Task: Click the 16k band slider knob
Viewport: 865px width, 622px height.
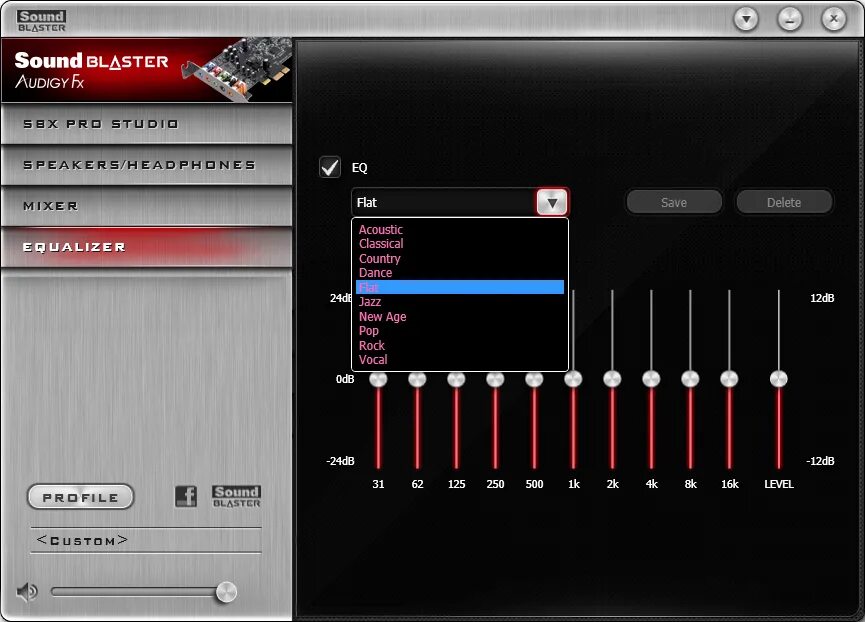Action: (729, 379)
